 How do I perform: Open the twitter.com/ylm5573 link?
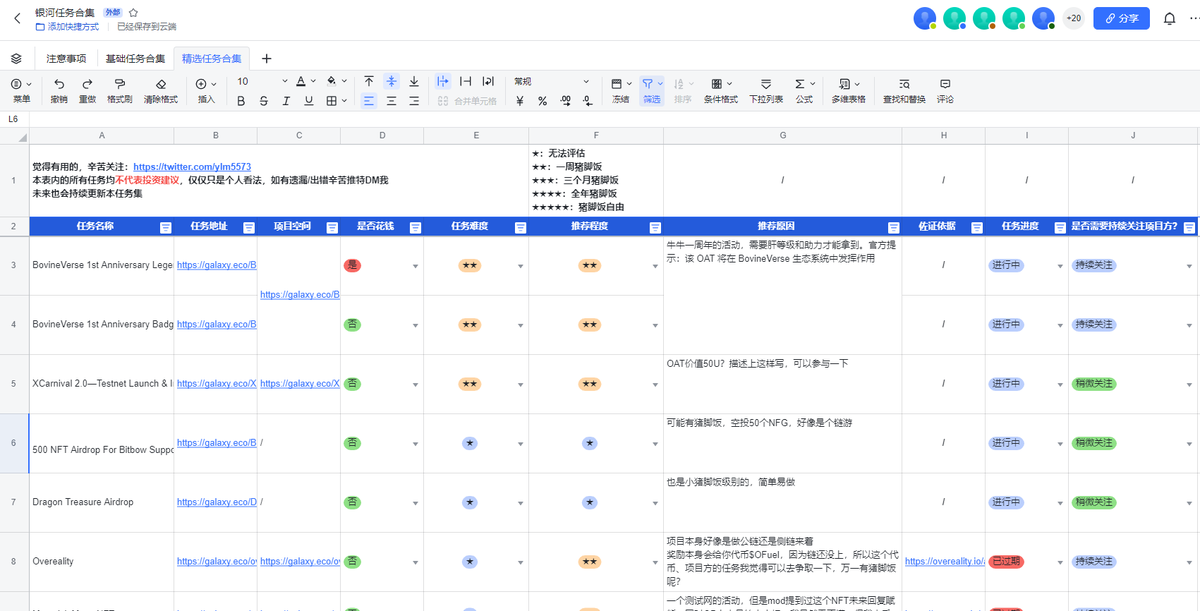click(192, 167)
